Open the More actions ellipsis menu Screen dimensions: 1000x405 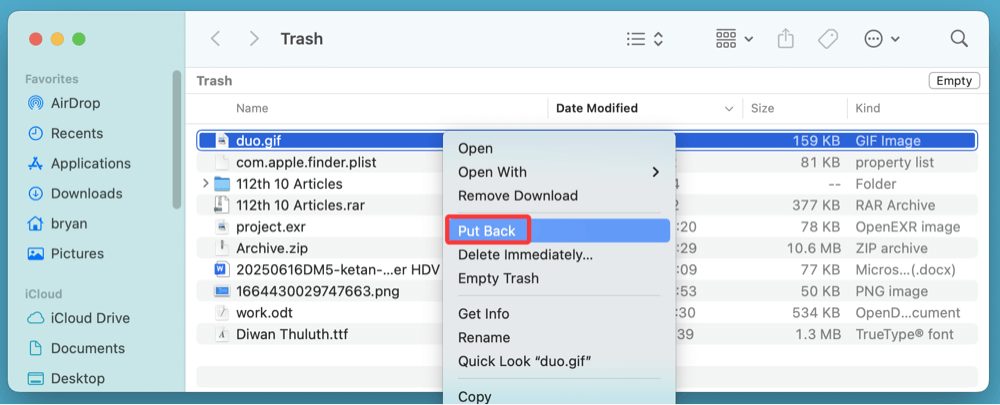pyautogui.click(x=881, y=39)
